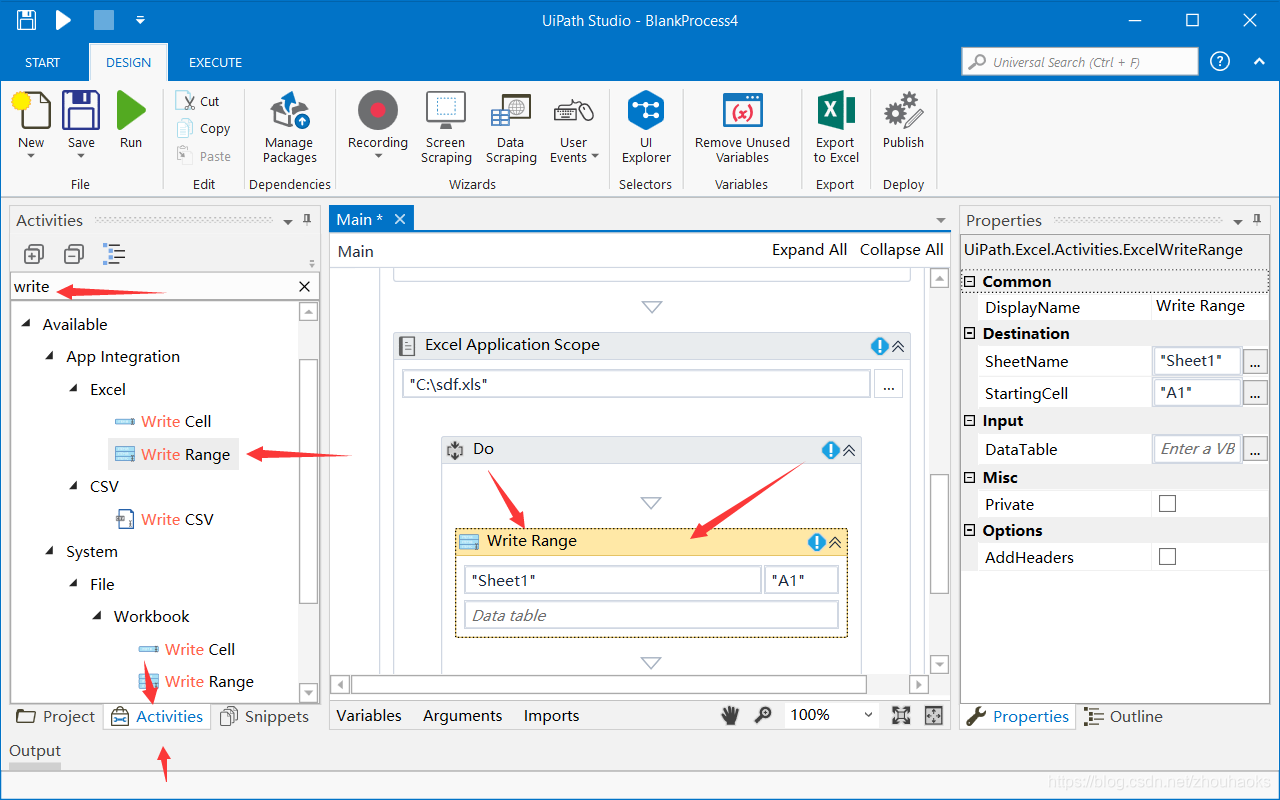Clear the activities search text

pyautogui.click(x=305, y=287)
